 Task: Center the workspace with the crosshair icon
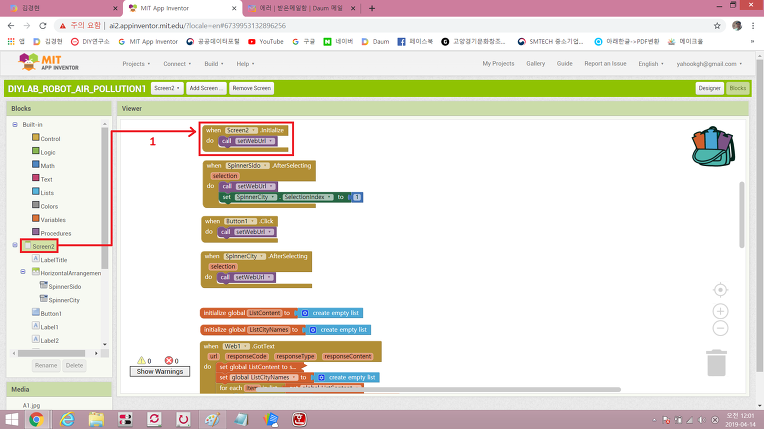(x=720, y=290)
